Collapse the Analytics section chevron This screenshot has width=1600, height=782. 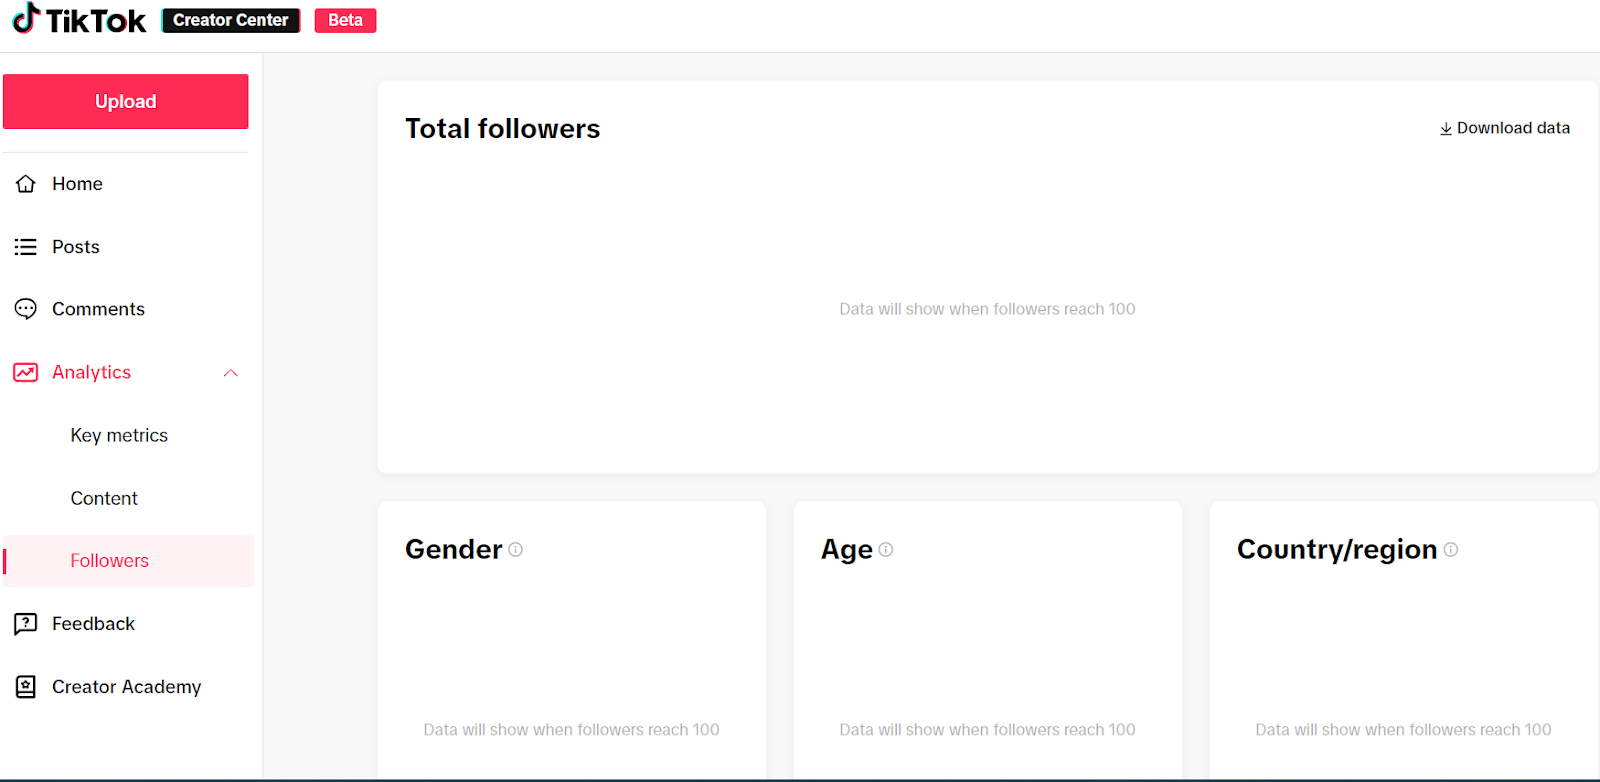231,373
